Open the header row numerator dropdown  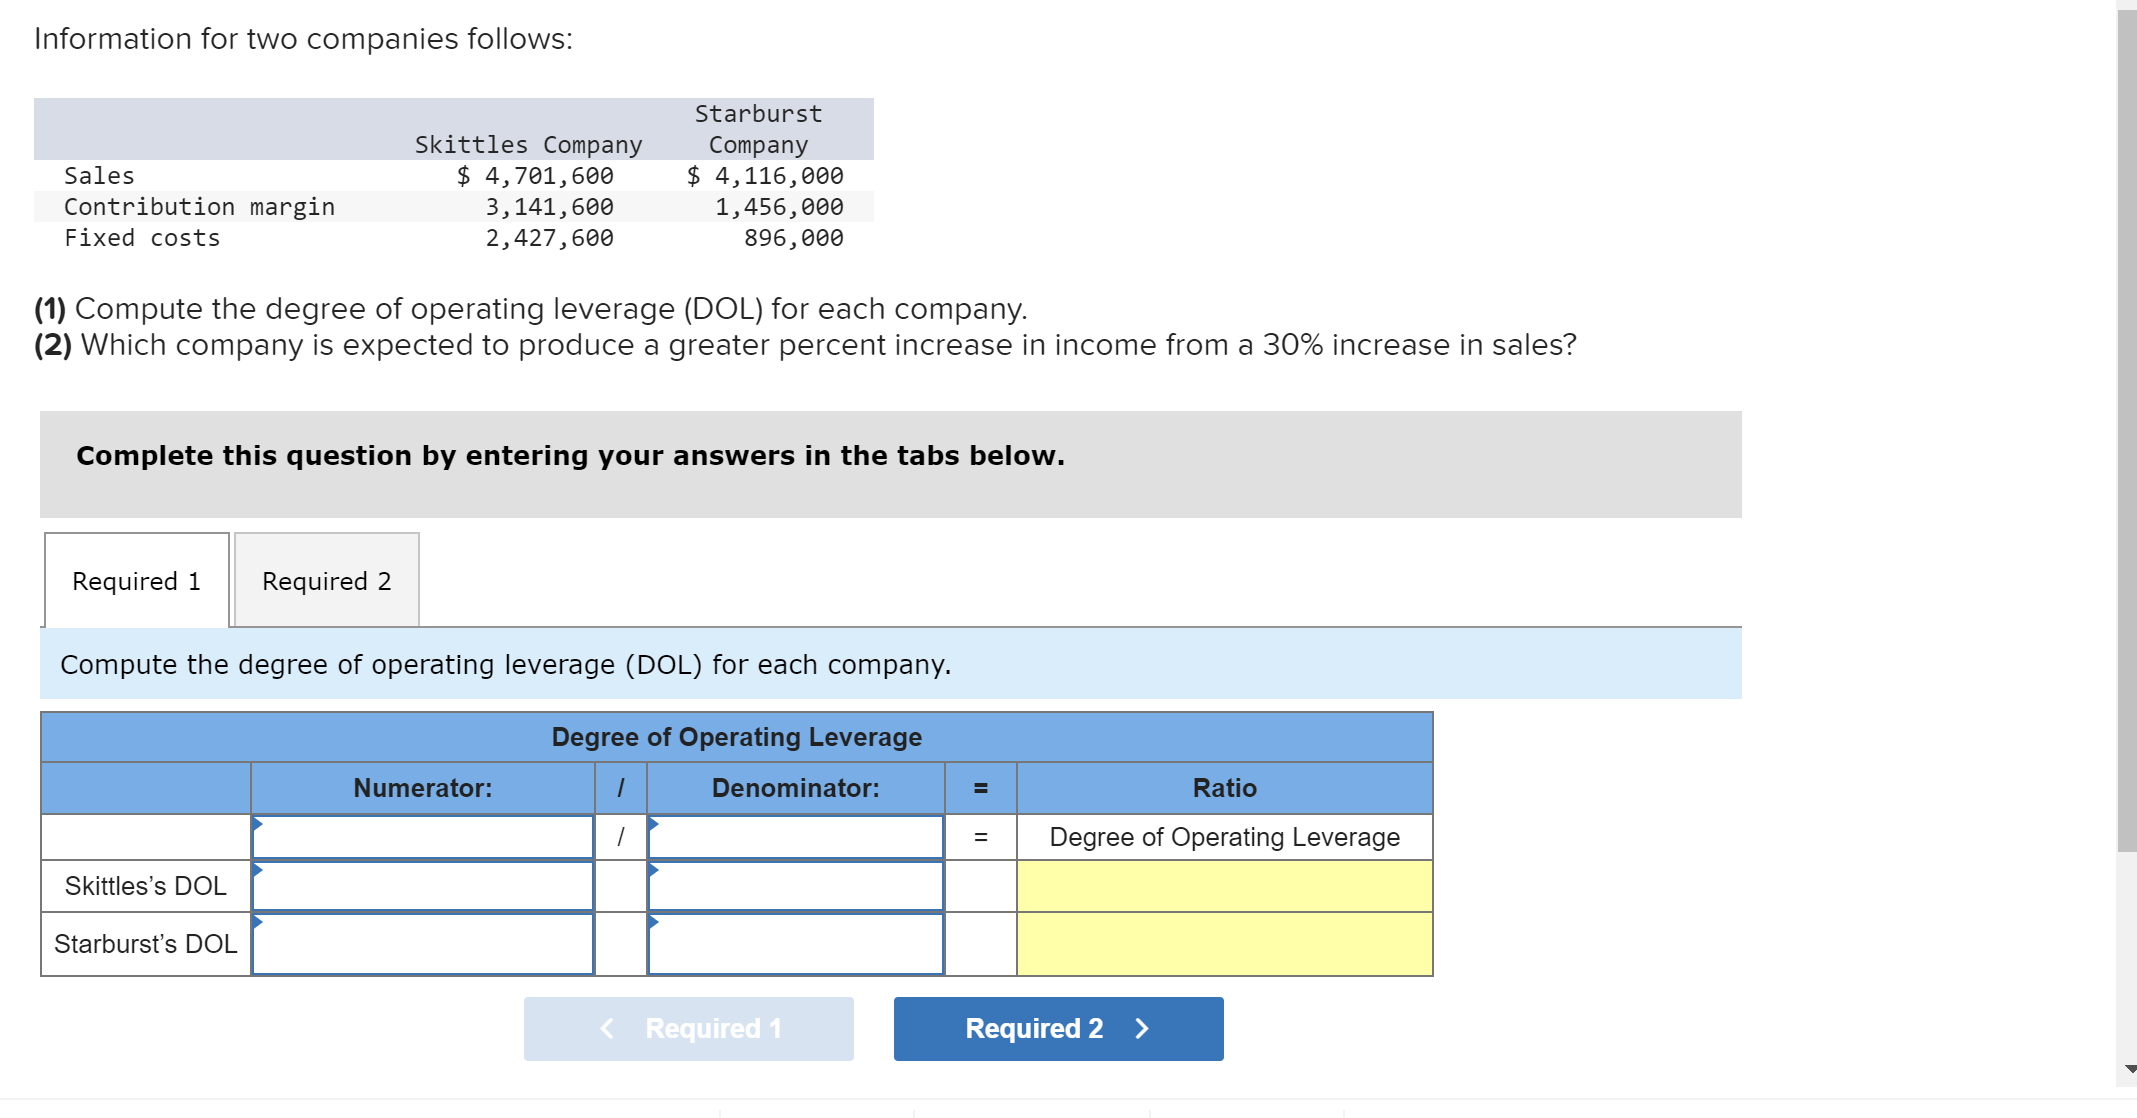423,837
